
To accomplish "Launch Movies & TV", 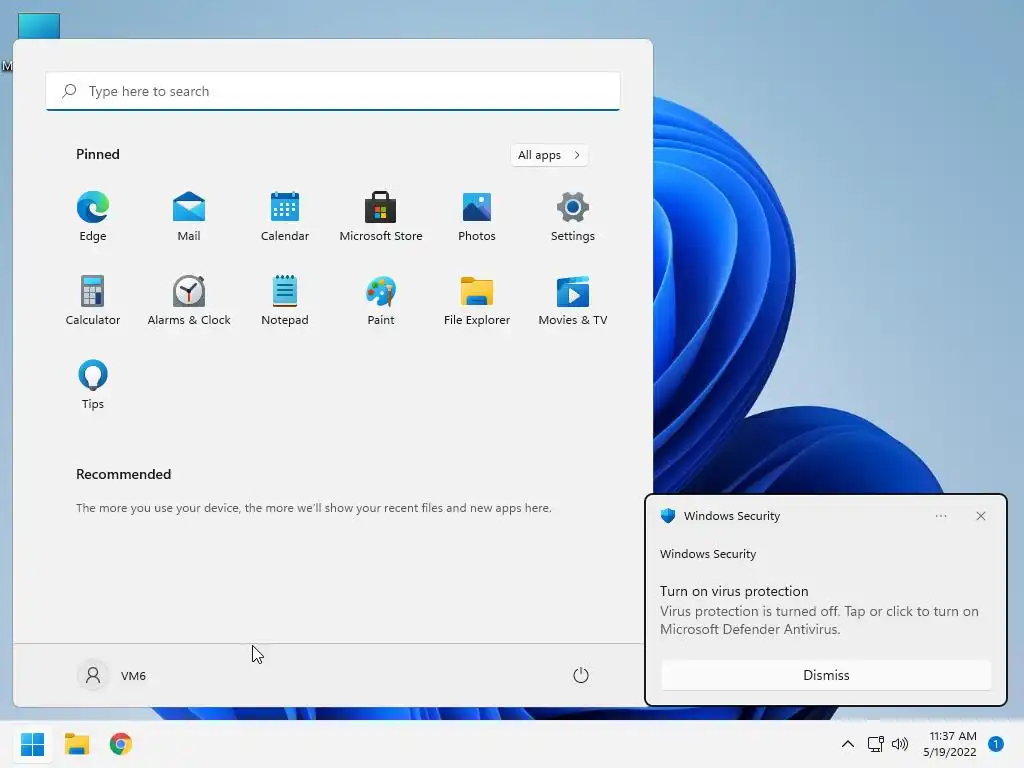I will pyautogui.click(x=573, y=301).
